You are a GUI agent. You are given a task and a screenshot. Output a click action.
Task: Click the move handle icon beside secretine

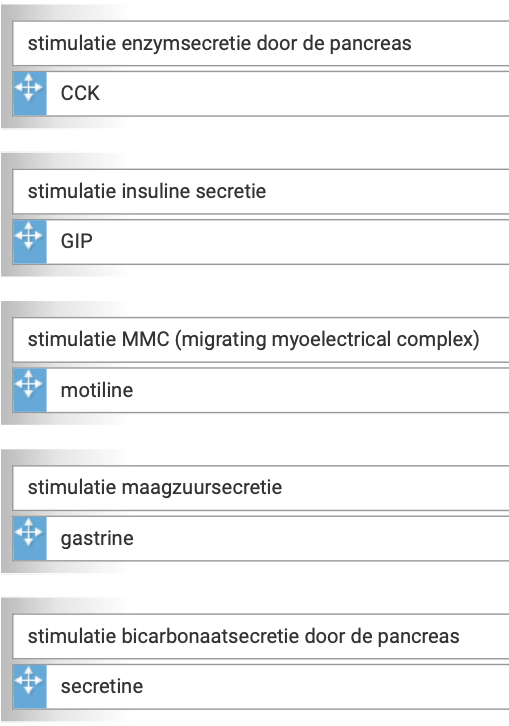[30, 686]
